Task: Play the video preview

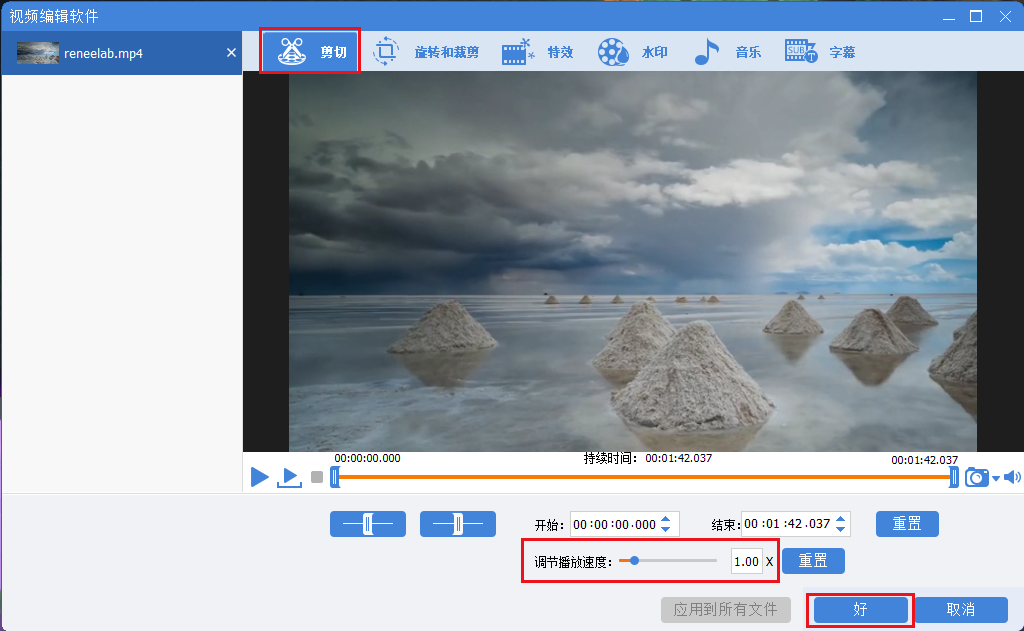Action: (259, 477)
